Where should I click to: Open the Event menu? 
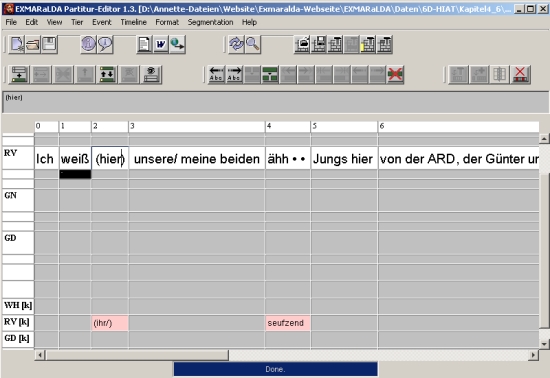[102, 22]
